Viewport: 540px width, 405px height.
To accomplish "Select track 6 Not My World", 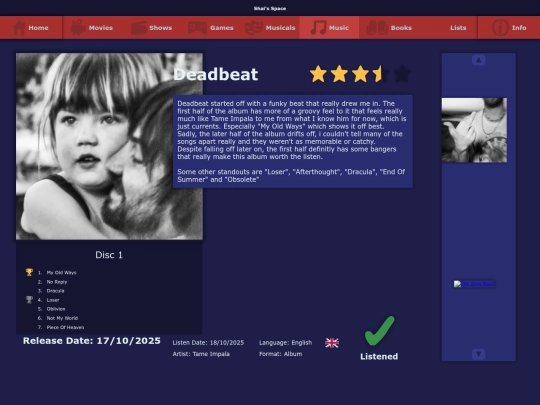I will point(62,318).
